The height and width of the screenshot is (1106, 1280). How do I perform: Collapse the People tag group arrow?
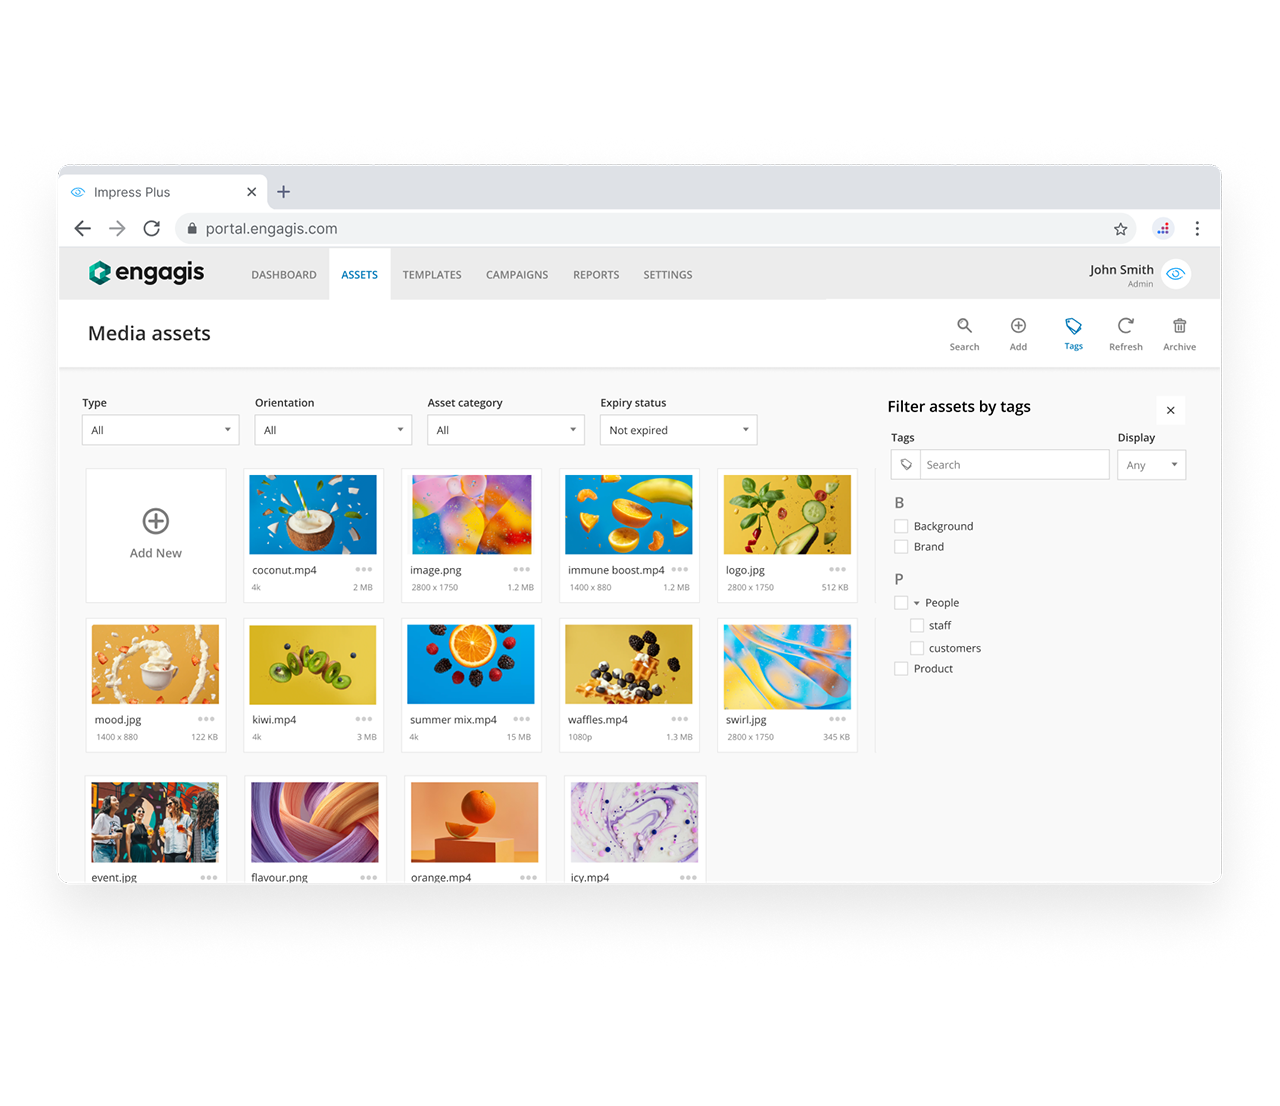pyautogui.click(x=917, y=603)
